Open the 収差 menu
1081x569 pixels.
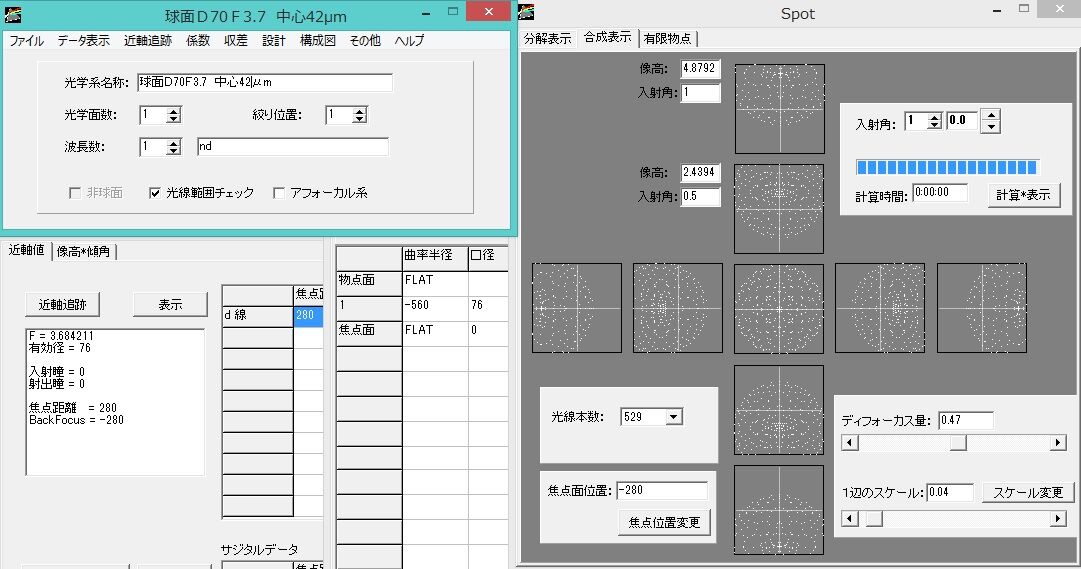pos(236,41)
